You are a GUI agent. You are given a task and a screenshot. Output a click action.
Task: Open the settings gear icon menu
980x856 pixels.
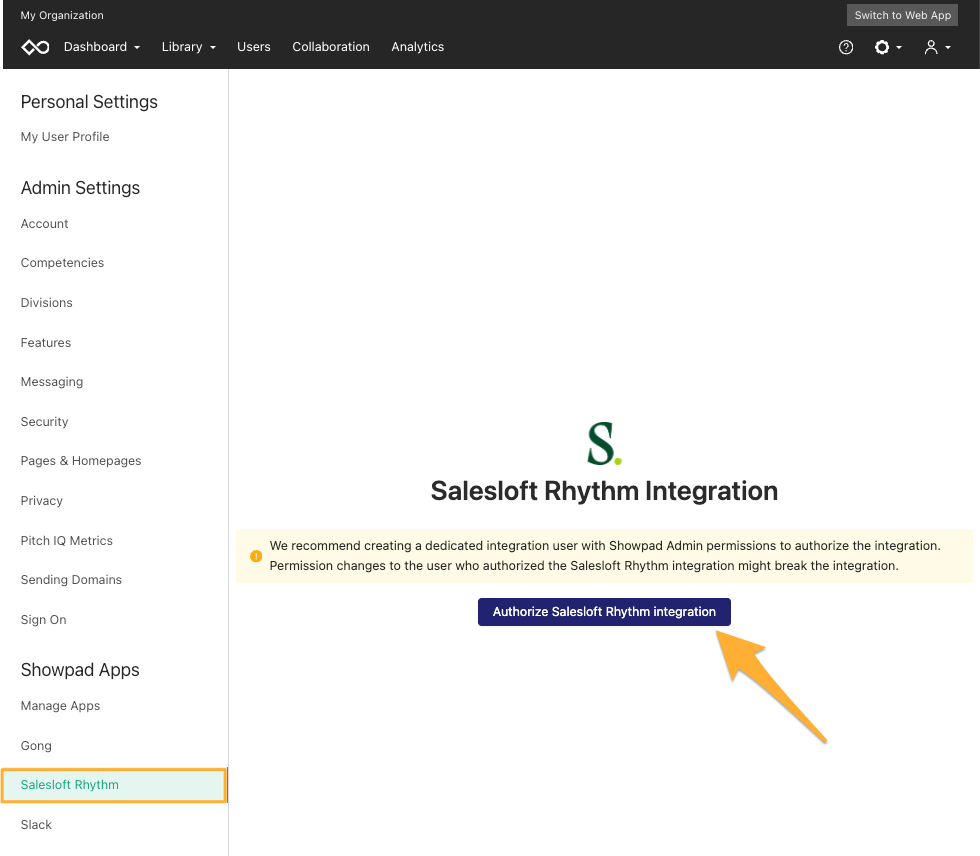[x=888, y=47]
